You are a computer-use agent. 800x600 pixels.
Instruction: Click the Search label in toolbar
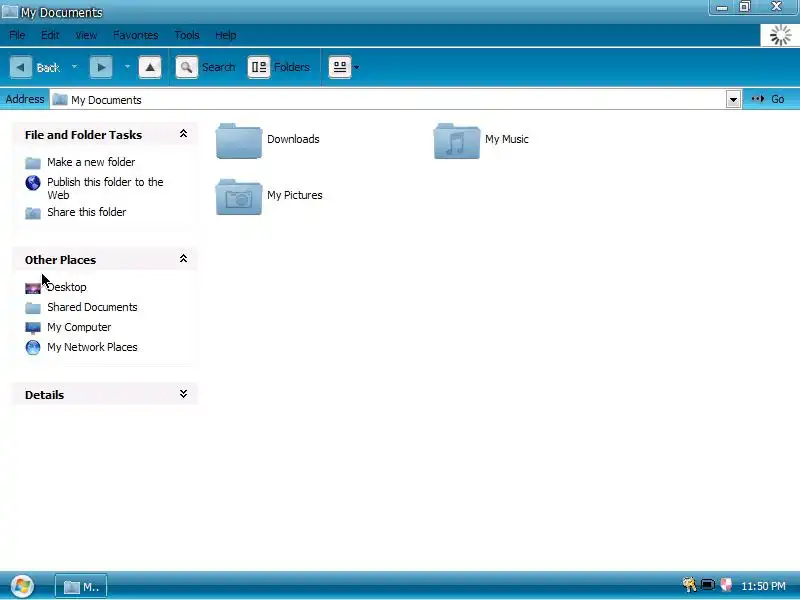point(218,67)
